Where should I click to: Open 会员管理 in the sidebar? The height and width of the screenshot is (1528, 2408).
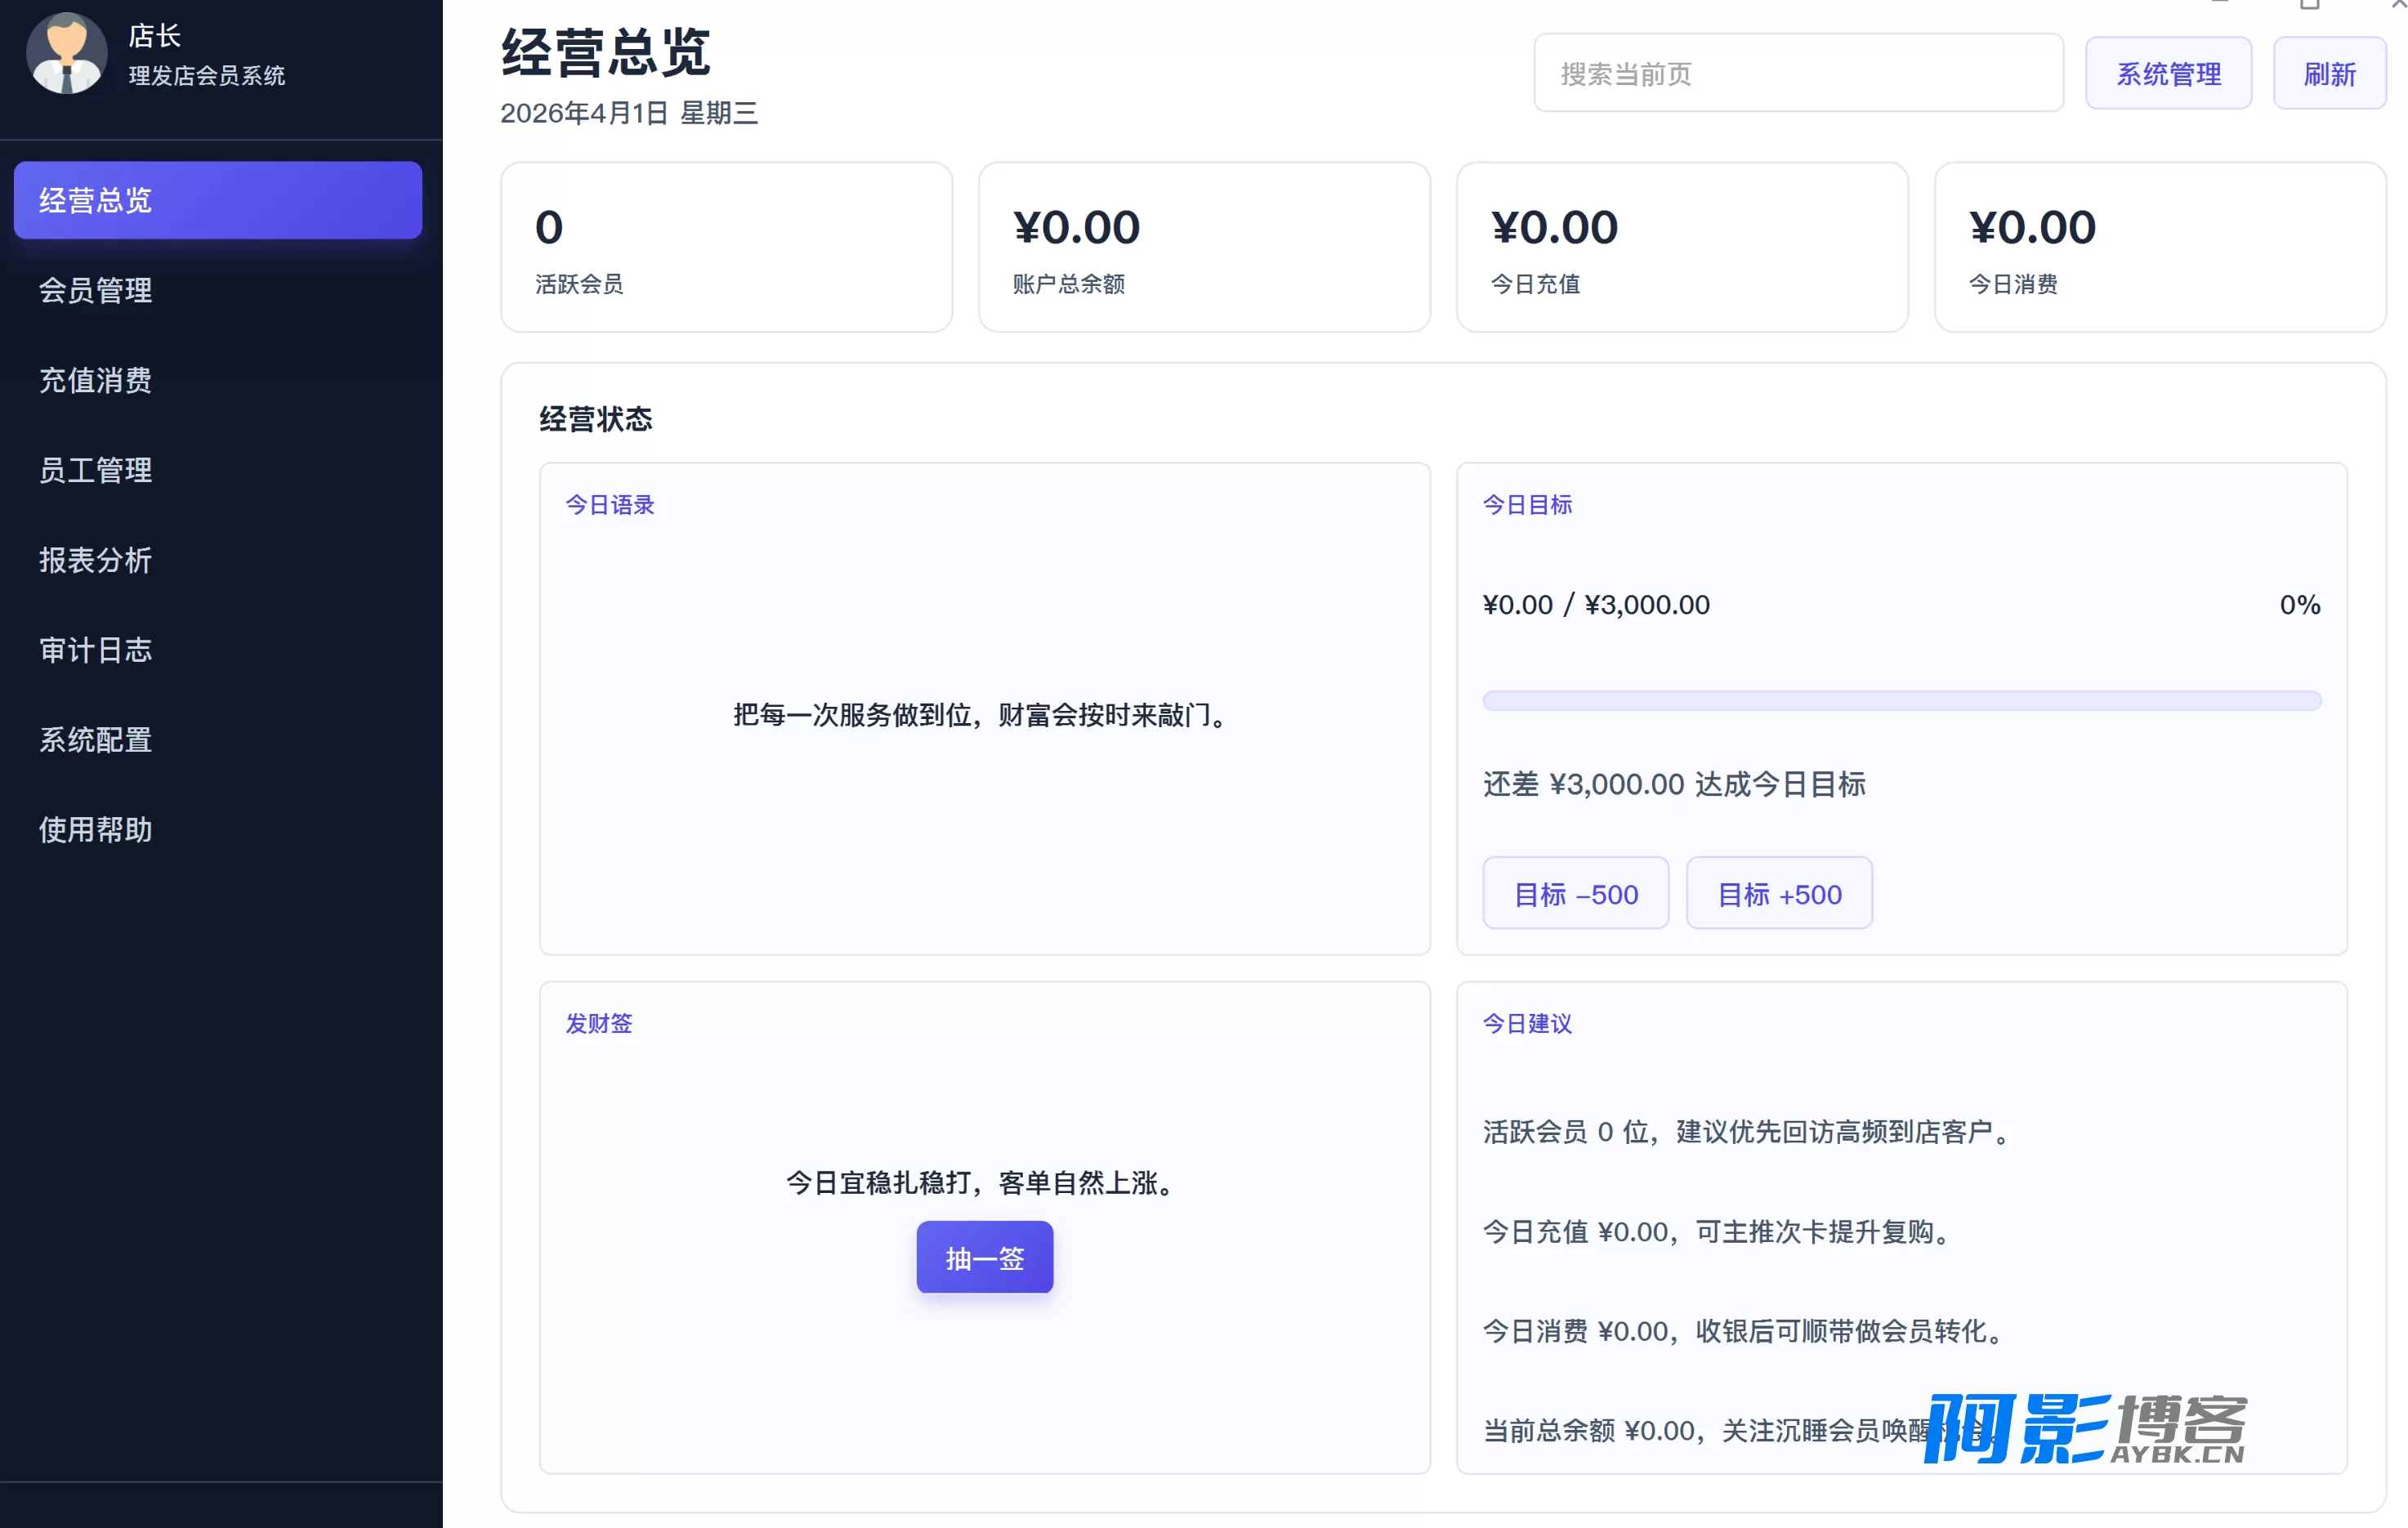point(218,290)
